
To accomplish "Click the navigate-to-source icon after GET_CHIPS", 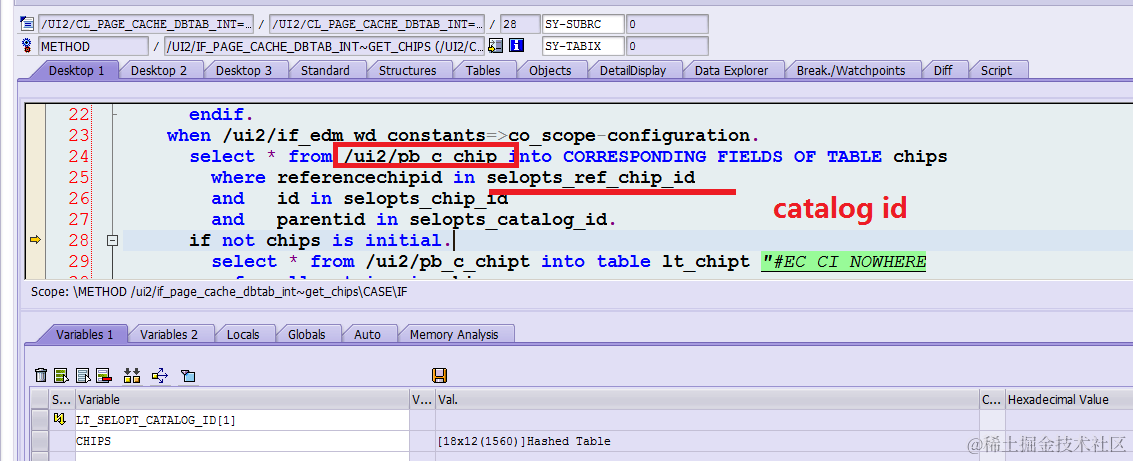I will [x=495, y=46].
